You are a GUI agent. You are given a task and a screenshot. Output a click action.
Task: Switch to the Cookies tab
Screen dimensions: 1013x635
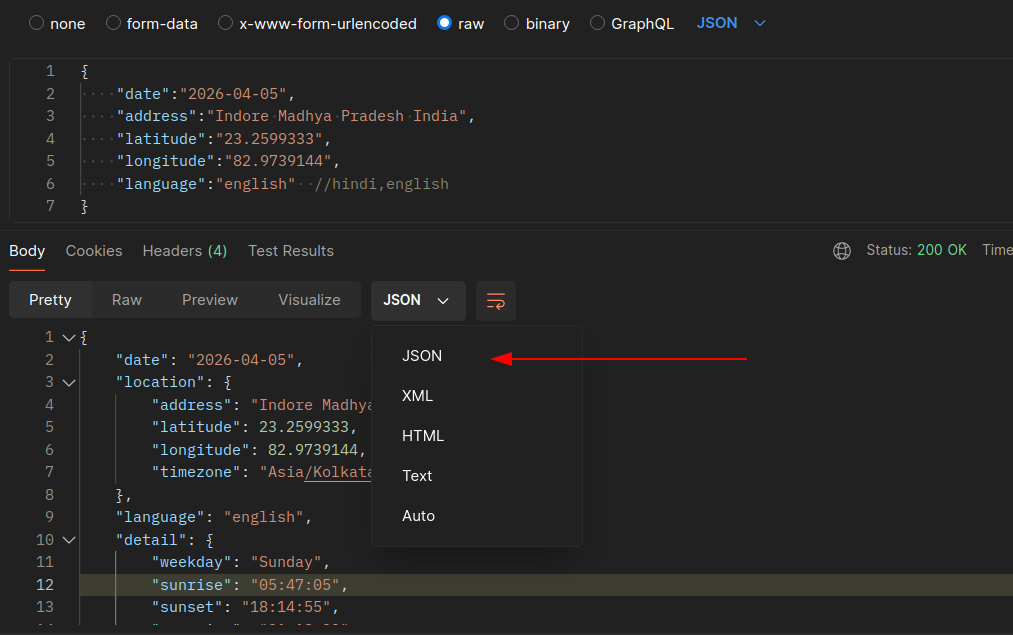(94, 251)
